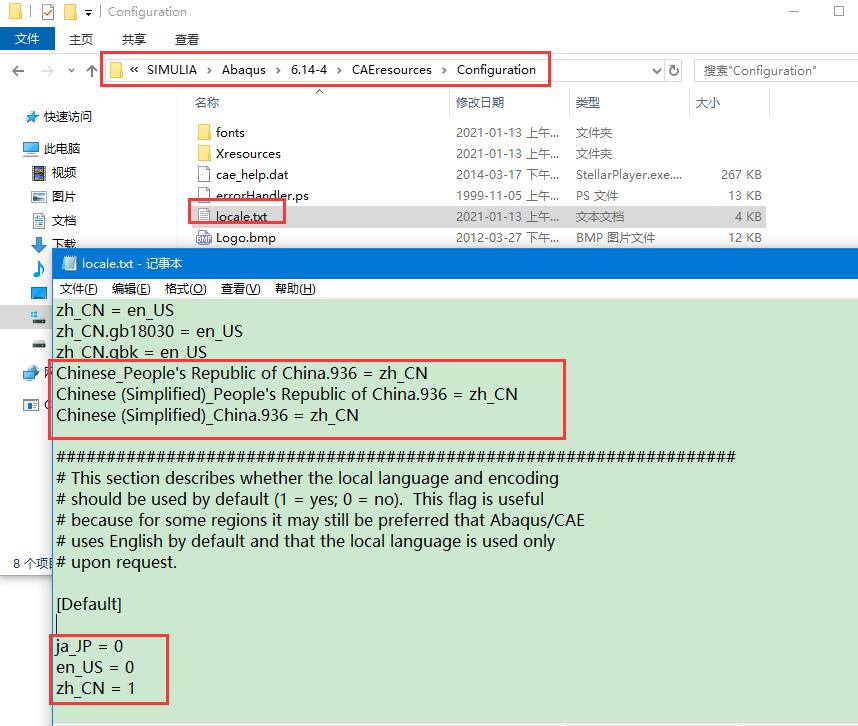Click the Abaqus breadcrumb in address bar

pyautogui.click(x=244, y=70)
